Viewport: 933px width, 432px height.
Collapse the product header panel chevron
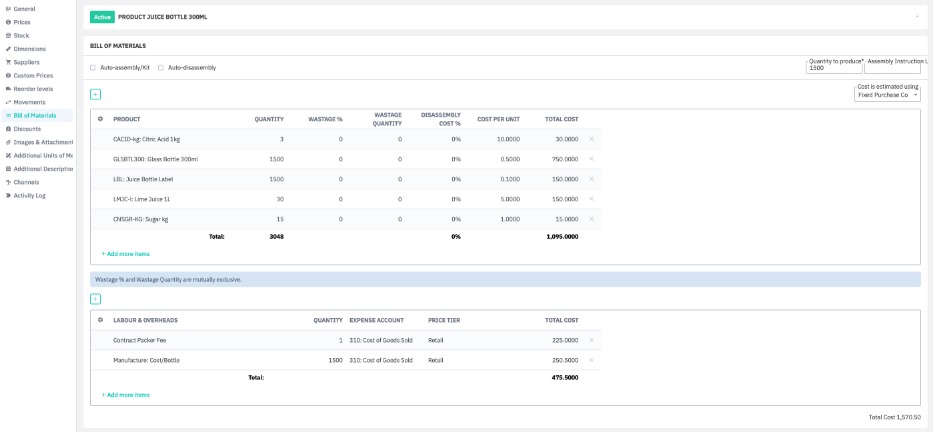916,17
